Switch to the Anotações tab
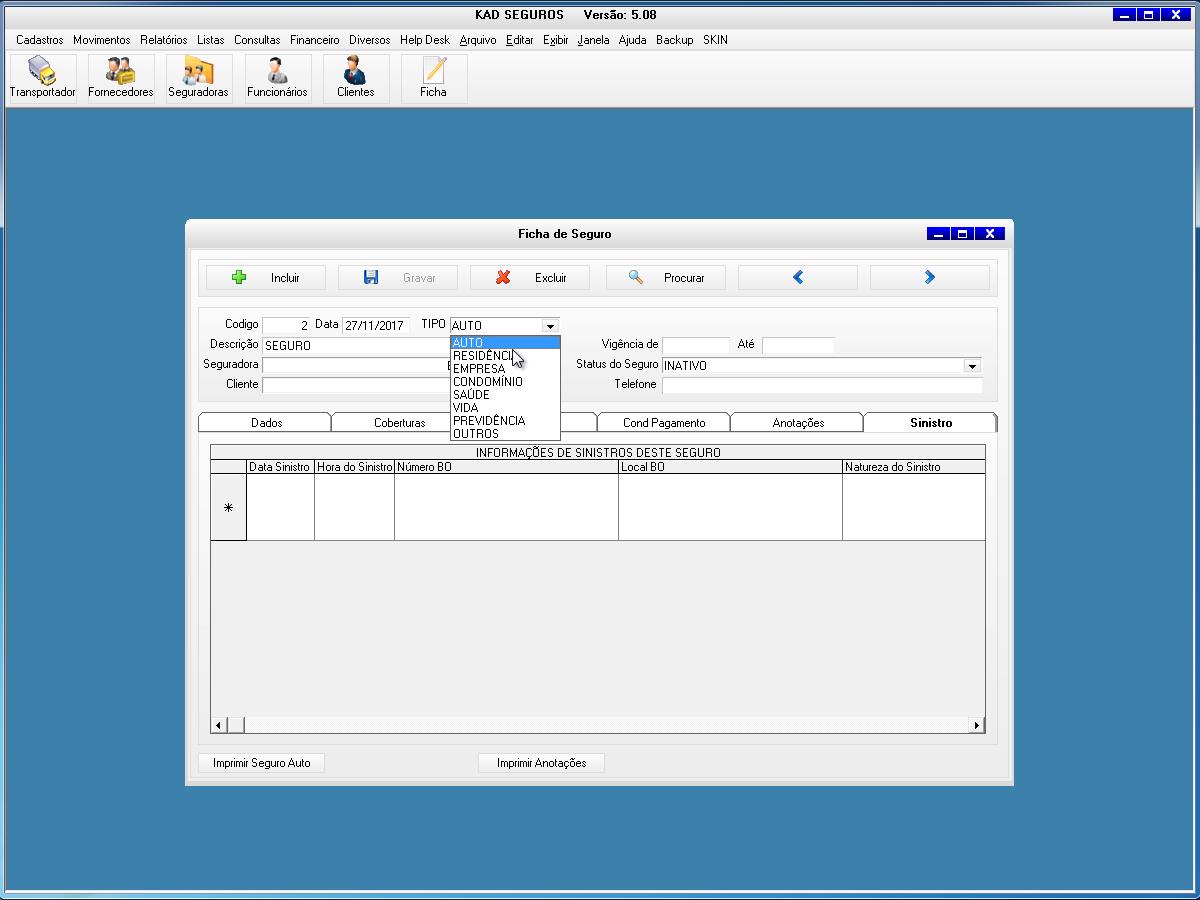Image resolution: width=1200 pixels, height=900 pixels. tap(798, 423)
